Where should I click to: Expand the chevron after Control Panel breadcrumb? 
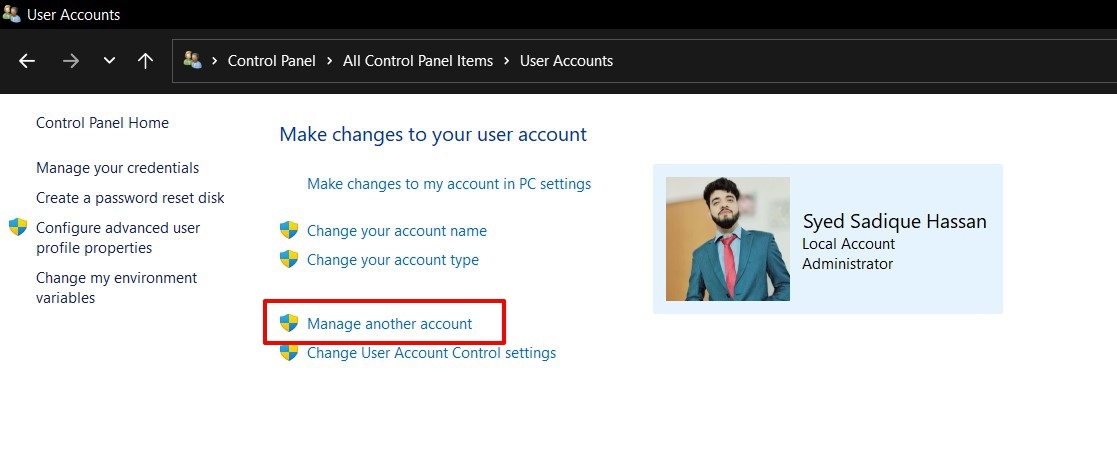coord(329,61)
